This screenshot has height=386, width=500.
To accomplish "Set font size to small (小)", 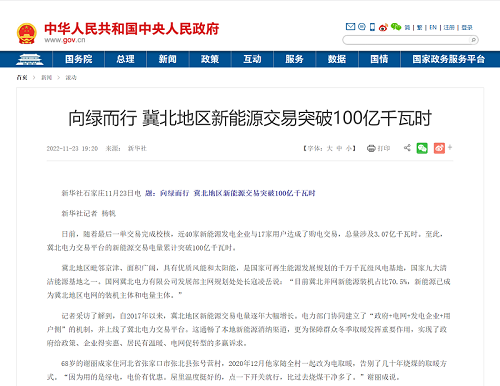I will click(x=349, y=148).
